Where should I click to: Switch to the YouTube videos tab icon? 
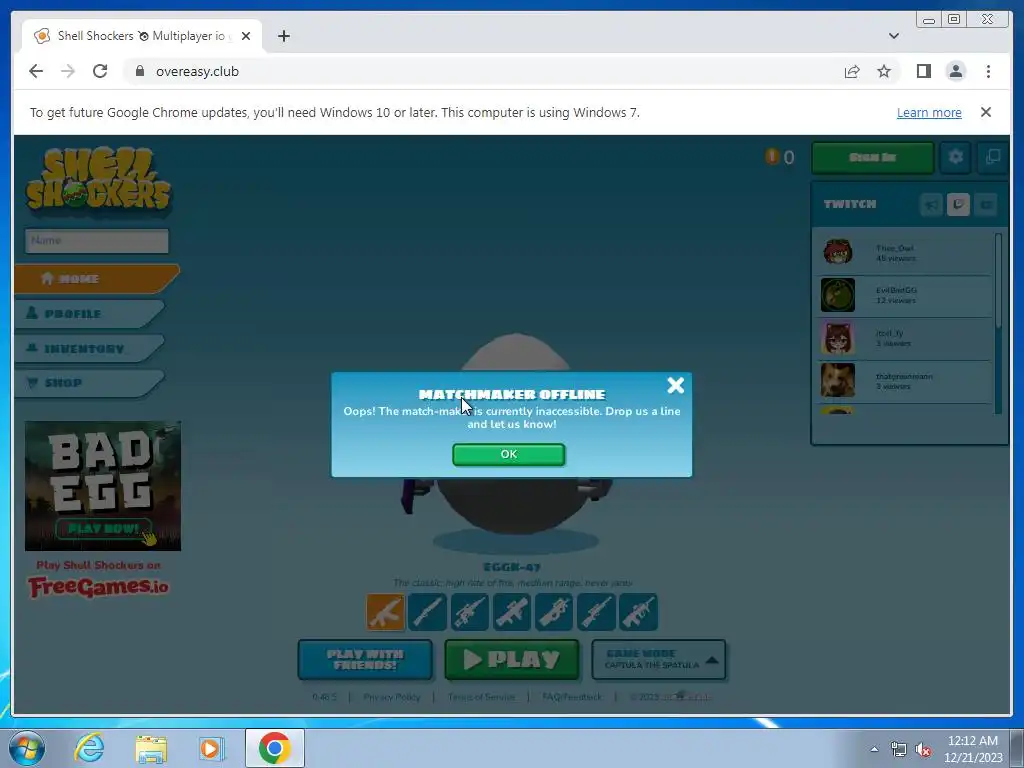tap(985, 205)
